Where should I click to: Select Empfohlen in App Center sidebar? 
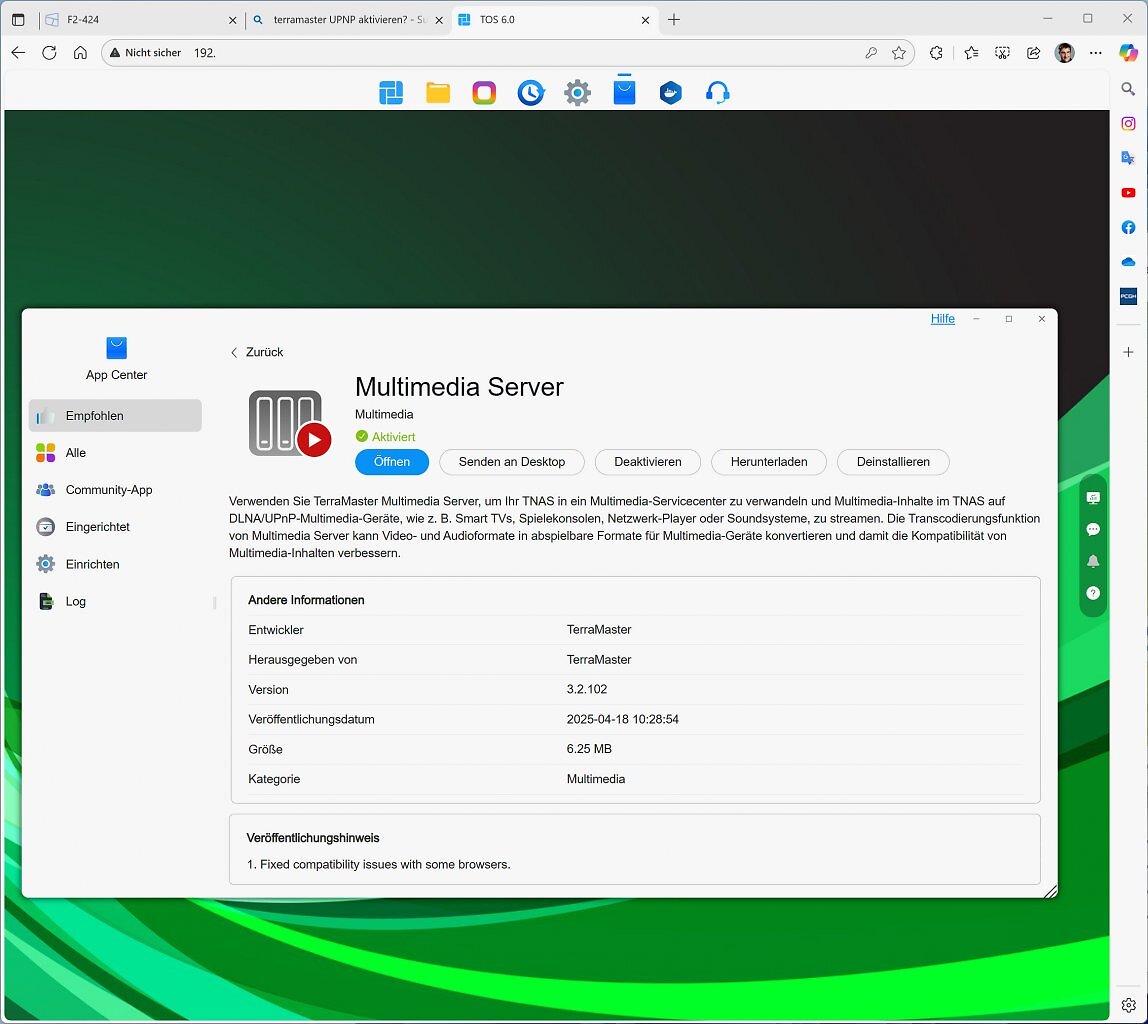[x=115, y=416]
